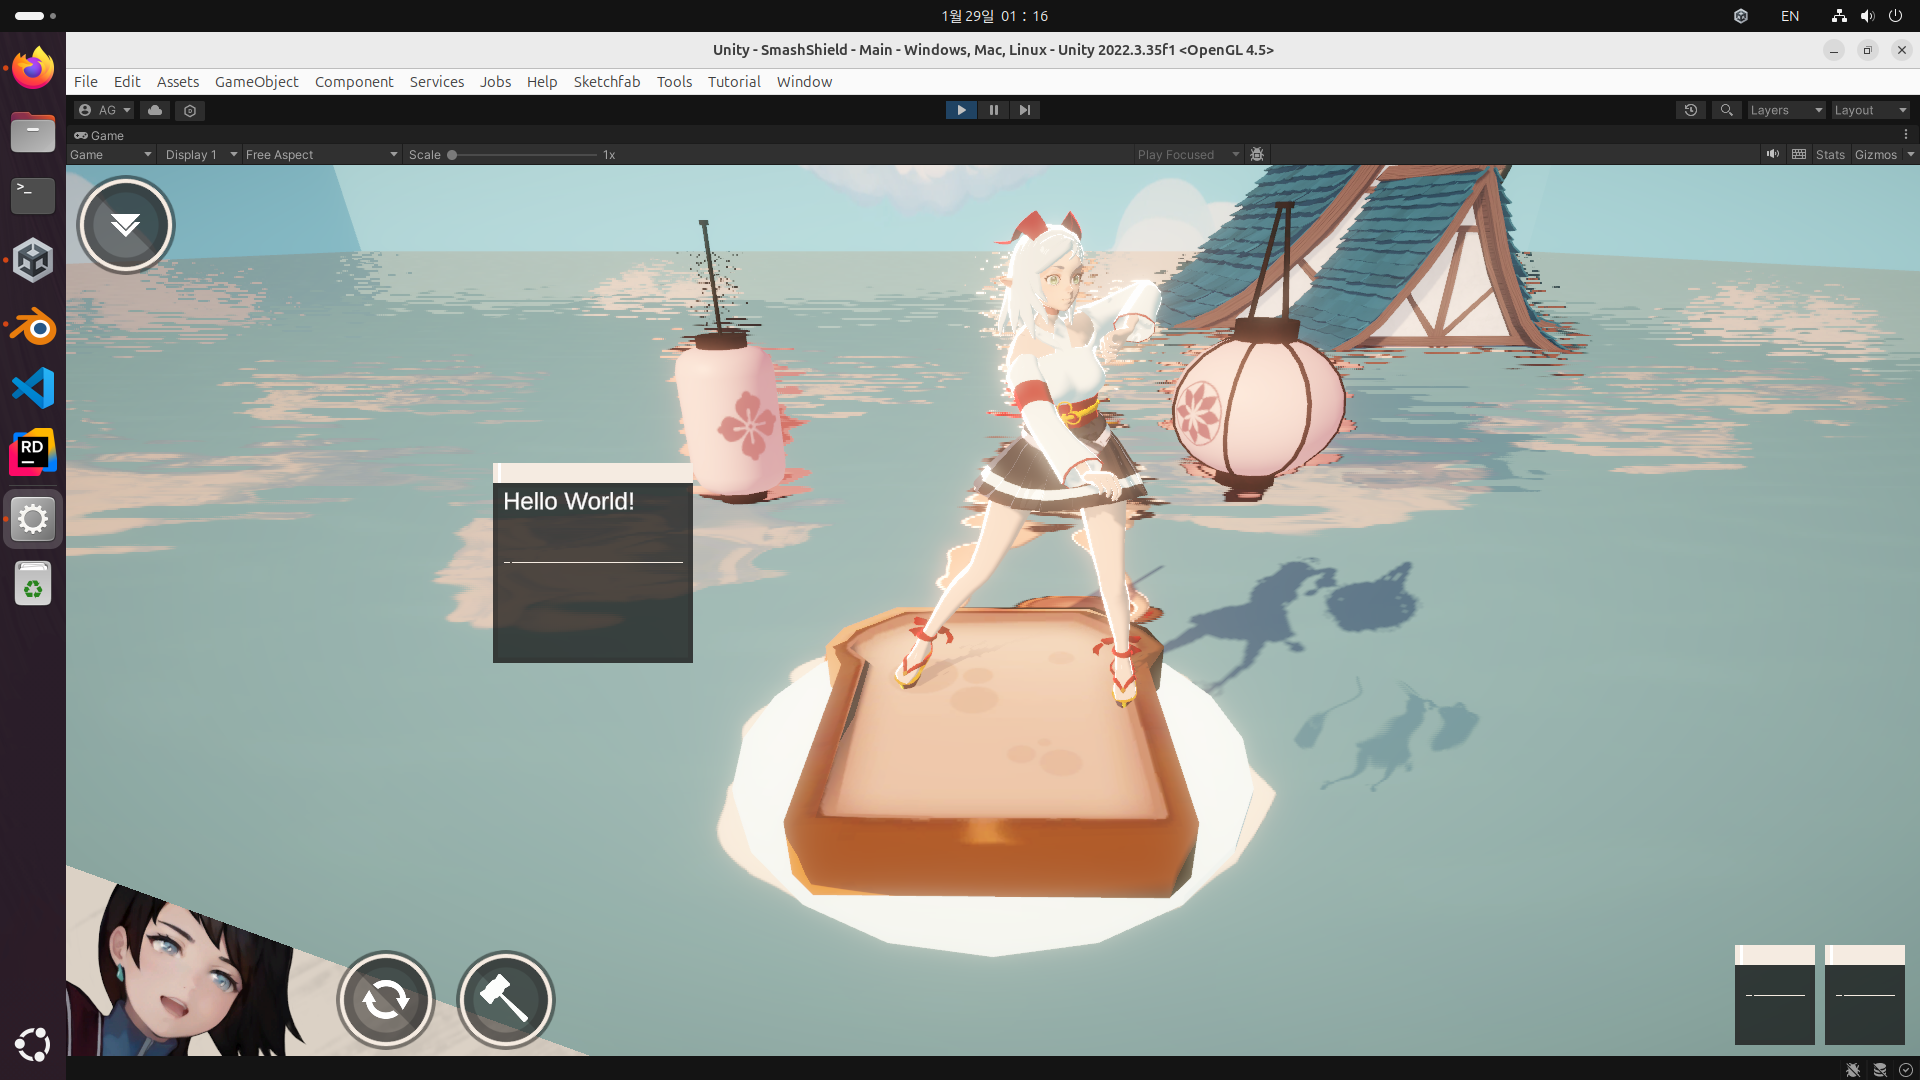This screenshot has height=1080, width=1920.
Task: Open the gear settings app in dock
Action: coord(33,519)
